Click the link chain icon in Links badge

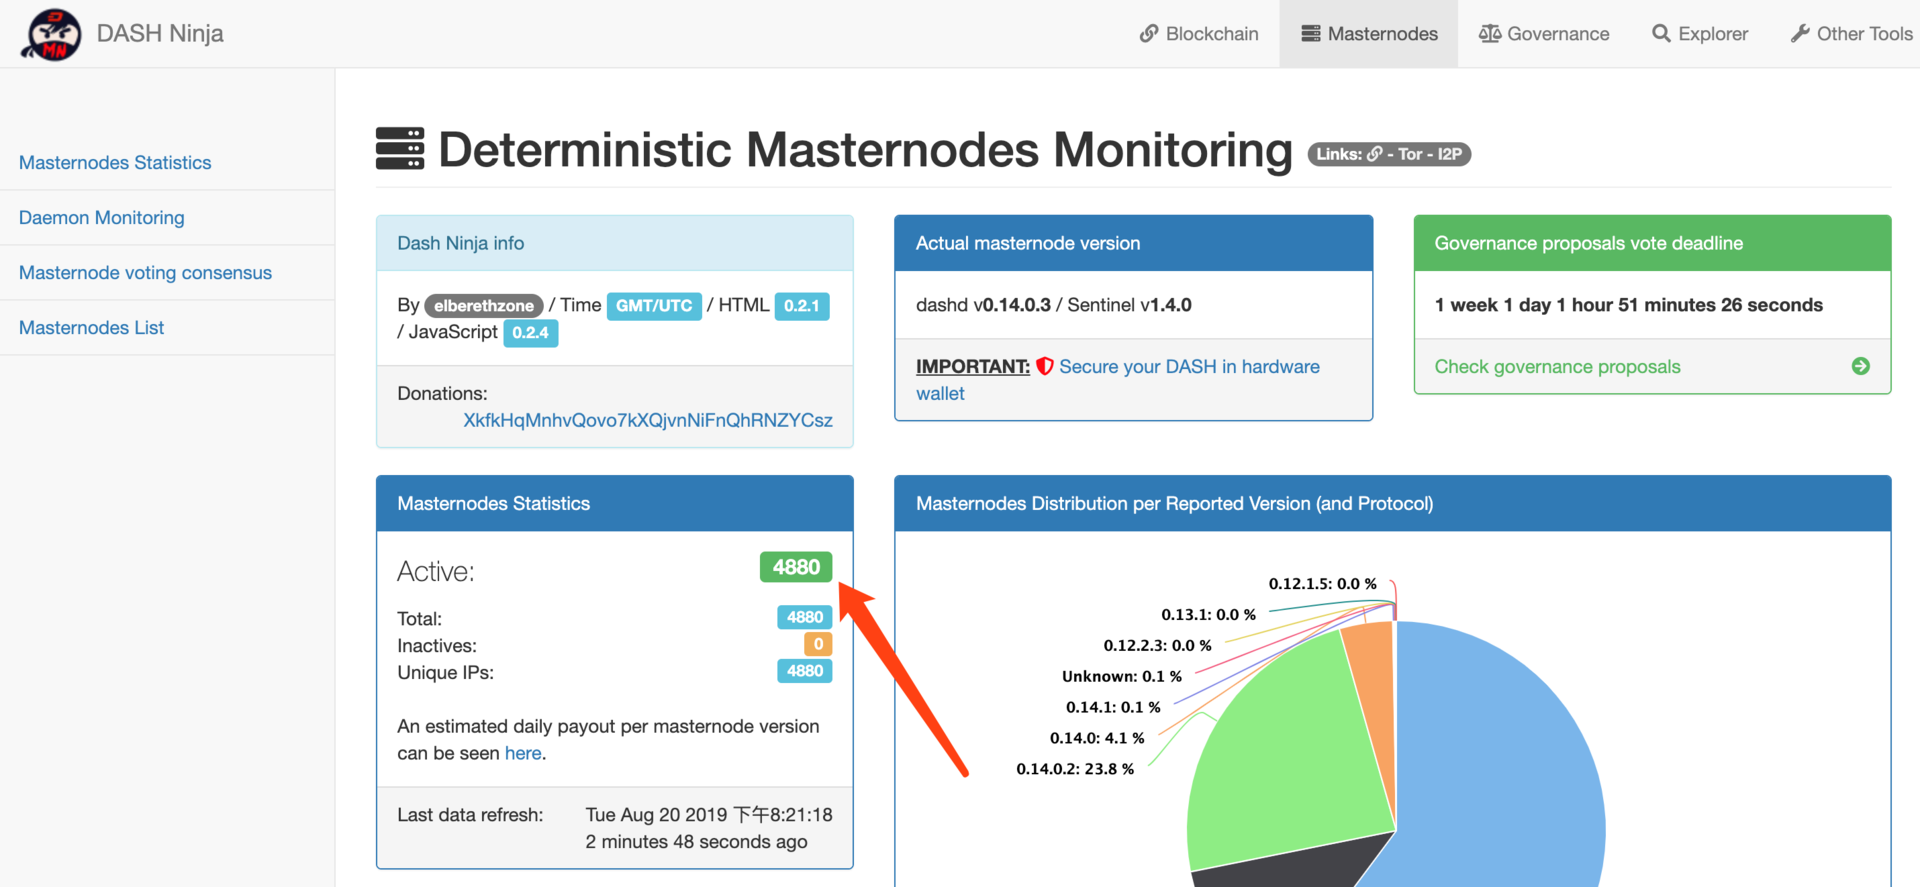click(1375, 154)
